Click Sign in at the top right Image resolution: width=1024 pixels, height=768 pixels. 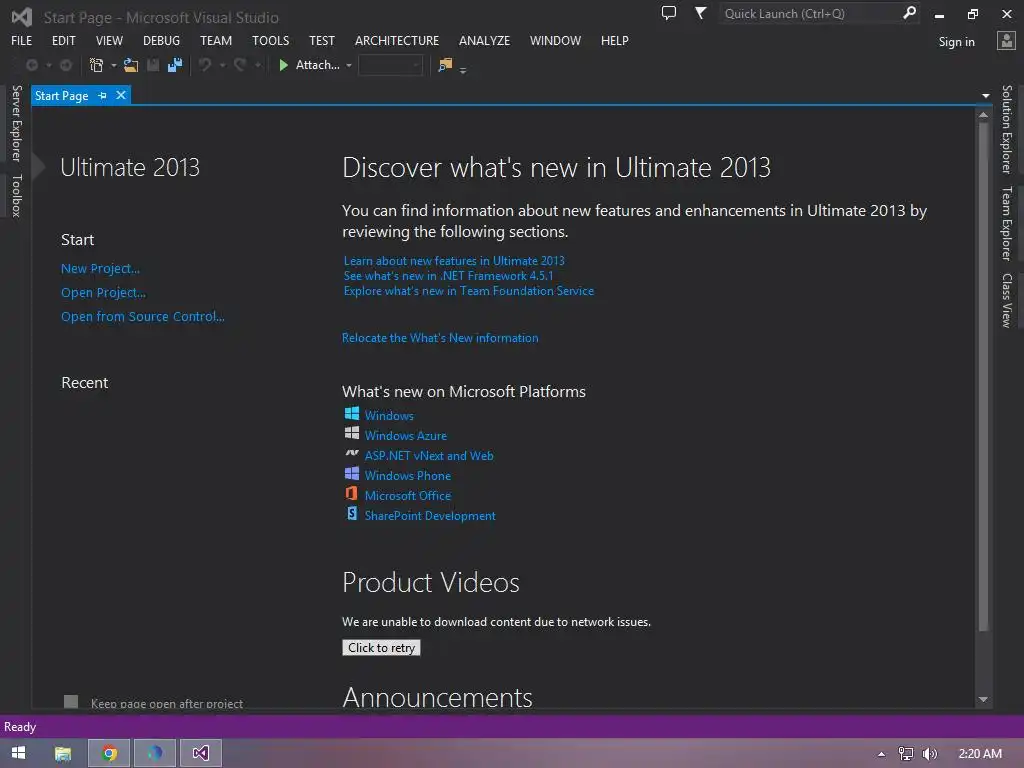coord(956,42)
